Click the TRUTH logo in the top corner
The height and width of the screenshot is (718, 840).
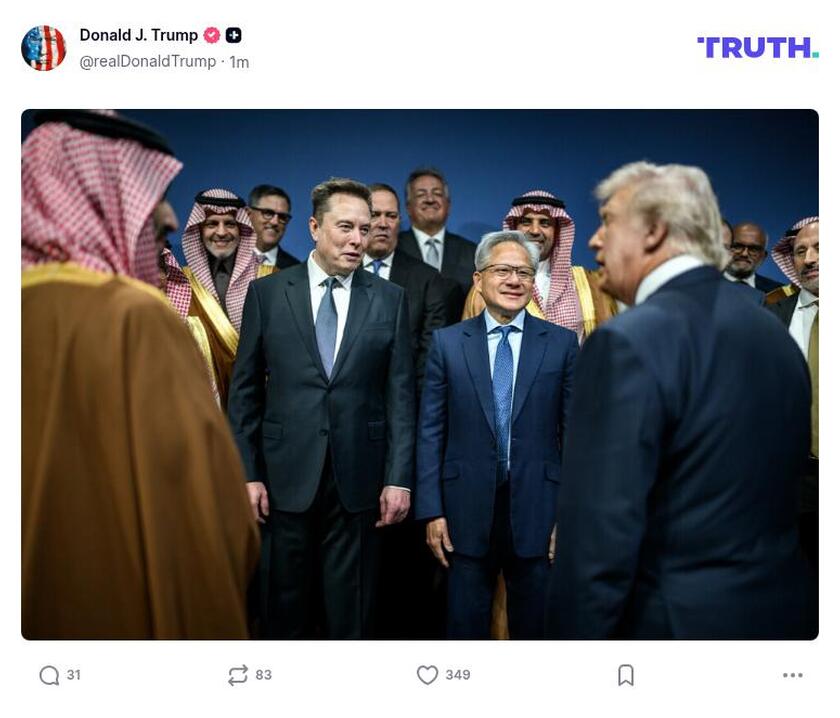[x=757, y=44]
